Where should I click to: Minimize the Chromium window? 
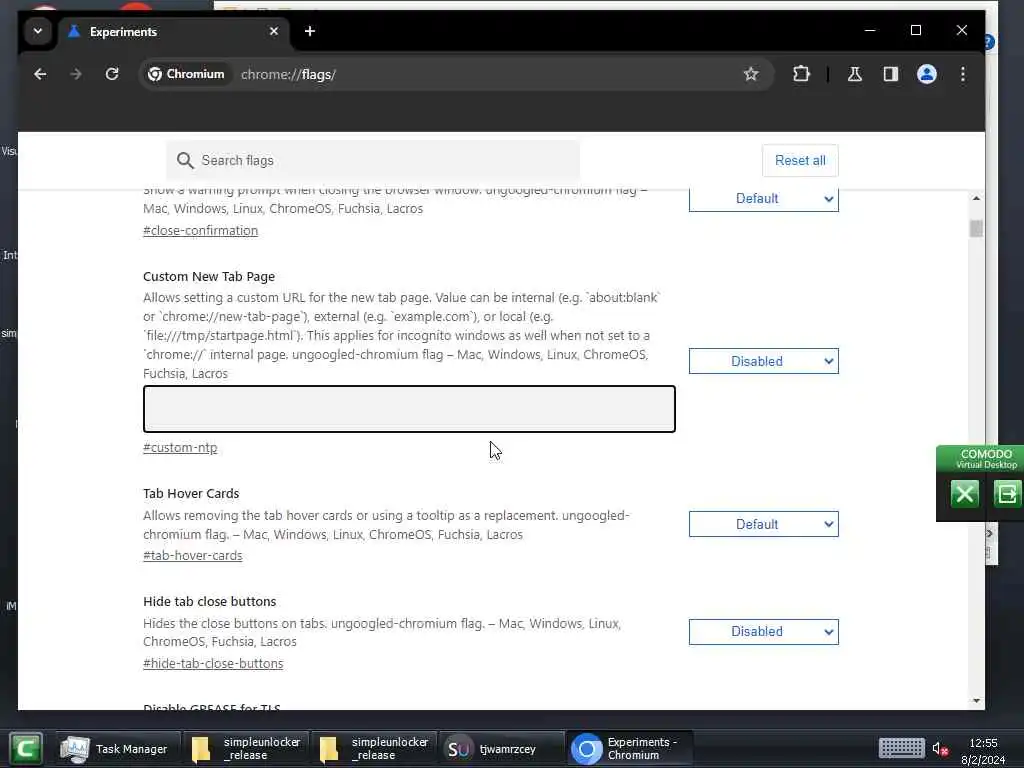coord(870,31)
